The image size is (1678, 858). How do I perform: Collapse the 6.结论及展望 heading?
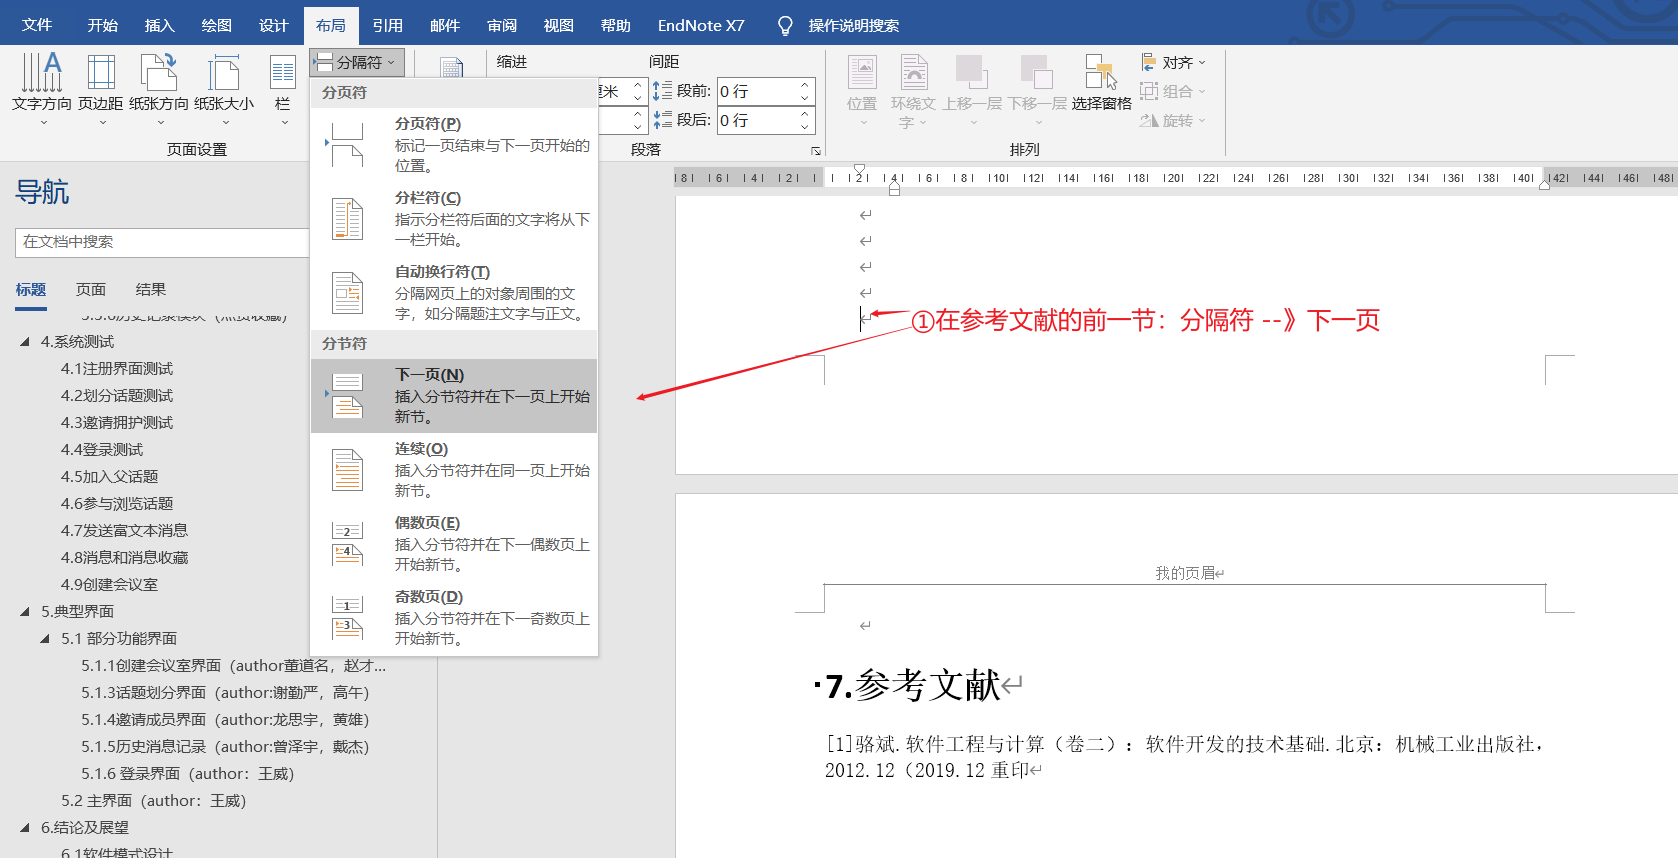[x=25, y=828]
